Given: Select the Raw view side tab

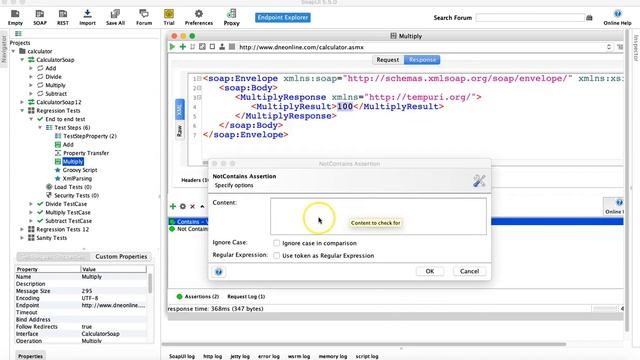Looking at the screenshot, I should coord(179,131).
